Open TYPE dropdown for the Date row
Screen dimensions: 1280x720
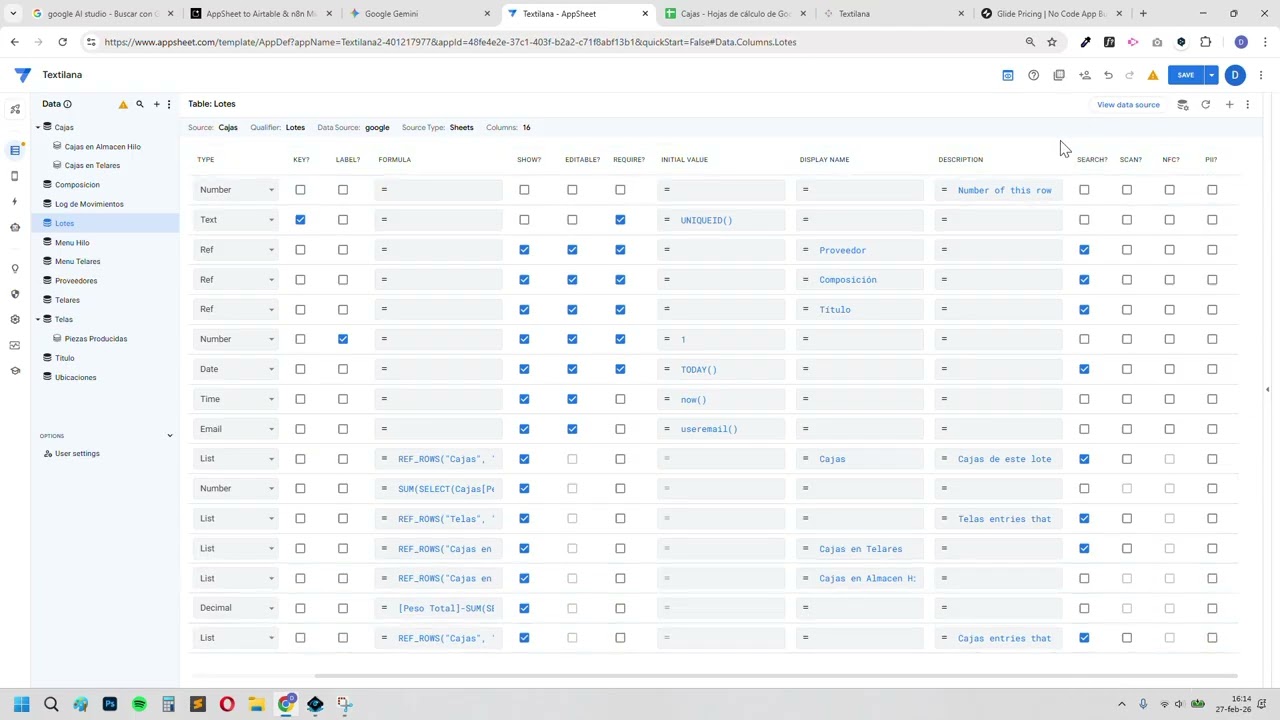236,369
